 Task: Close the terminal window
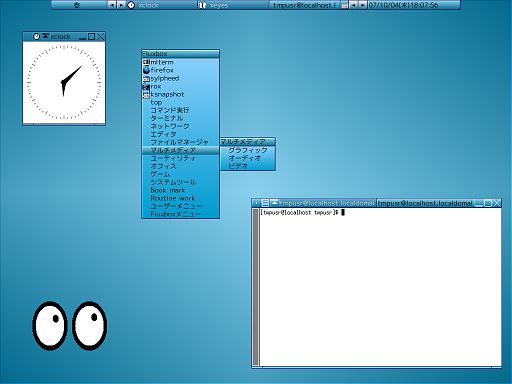click(496, 203)
